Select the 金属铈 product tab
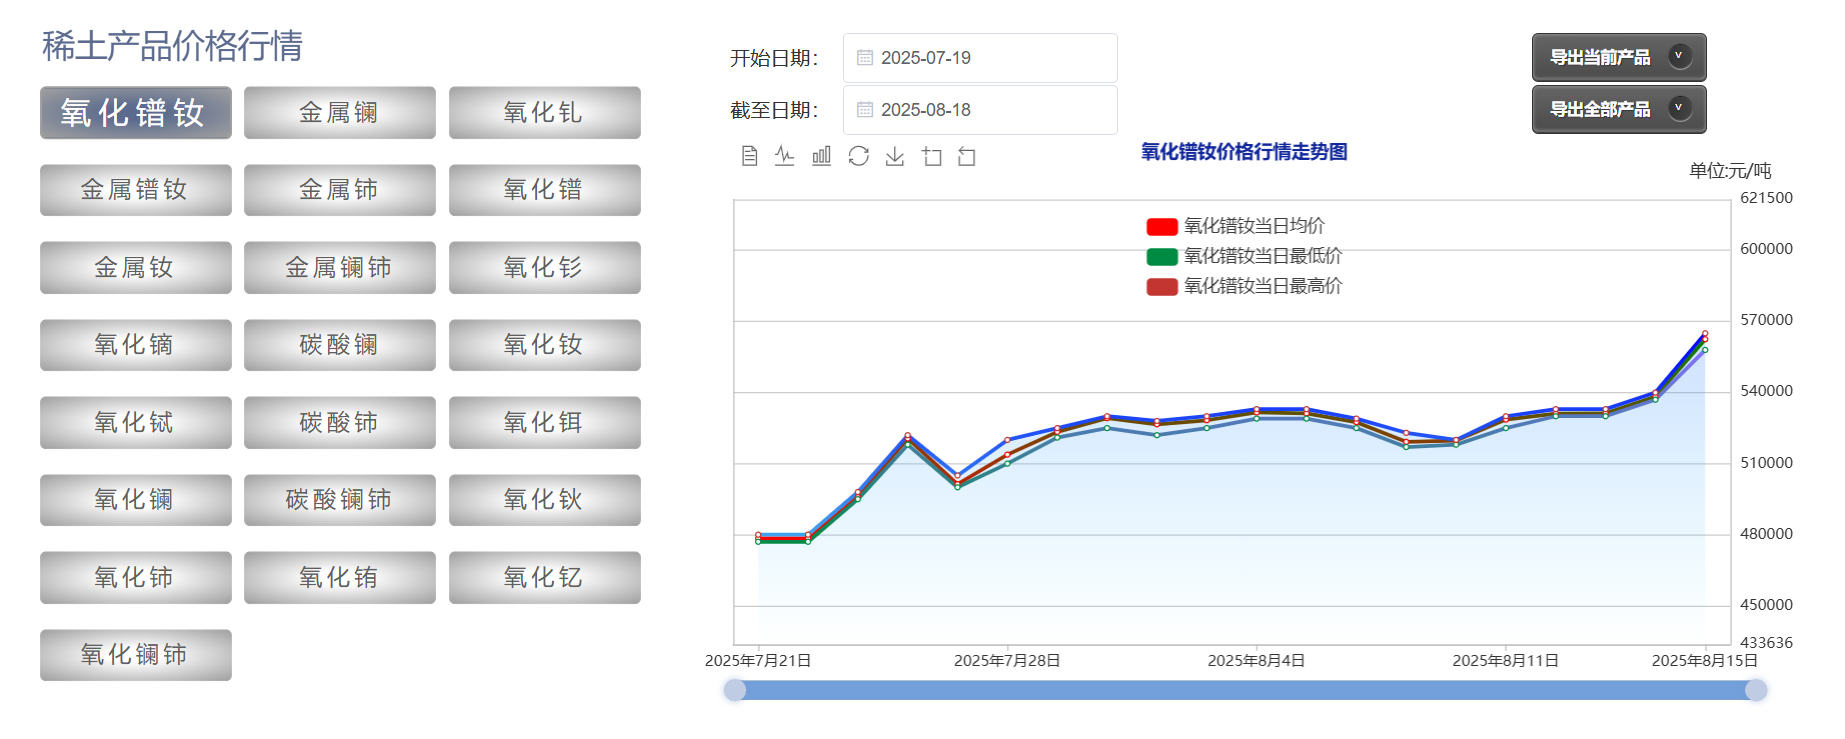This screenshot has width=1845, height=739. pyautogui.click(x=340, y=190)
